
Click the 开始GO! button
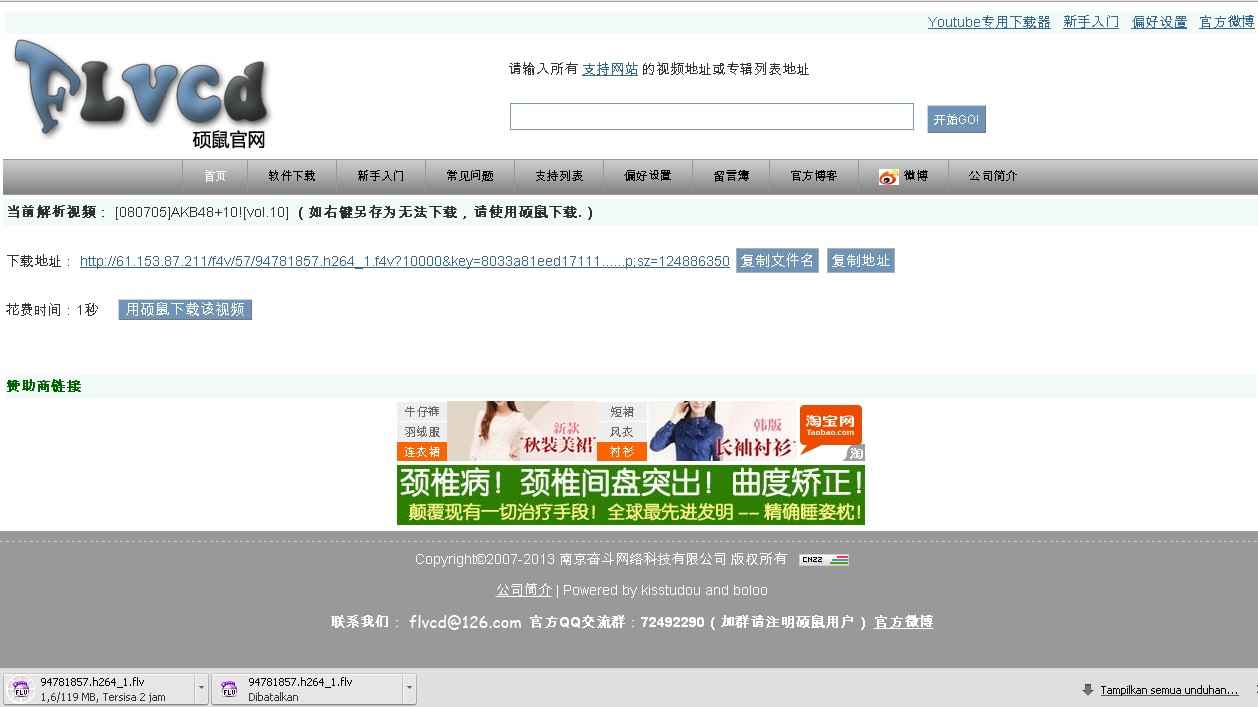point(956,119)
